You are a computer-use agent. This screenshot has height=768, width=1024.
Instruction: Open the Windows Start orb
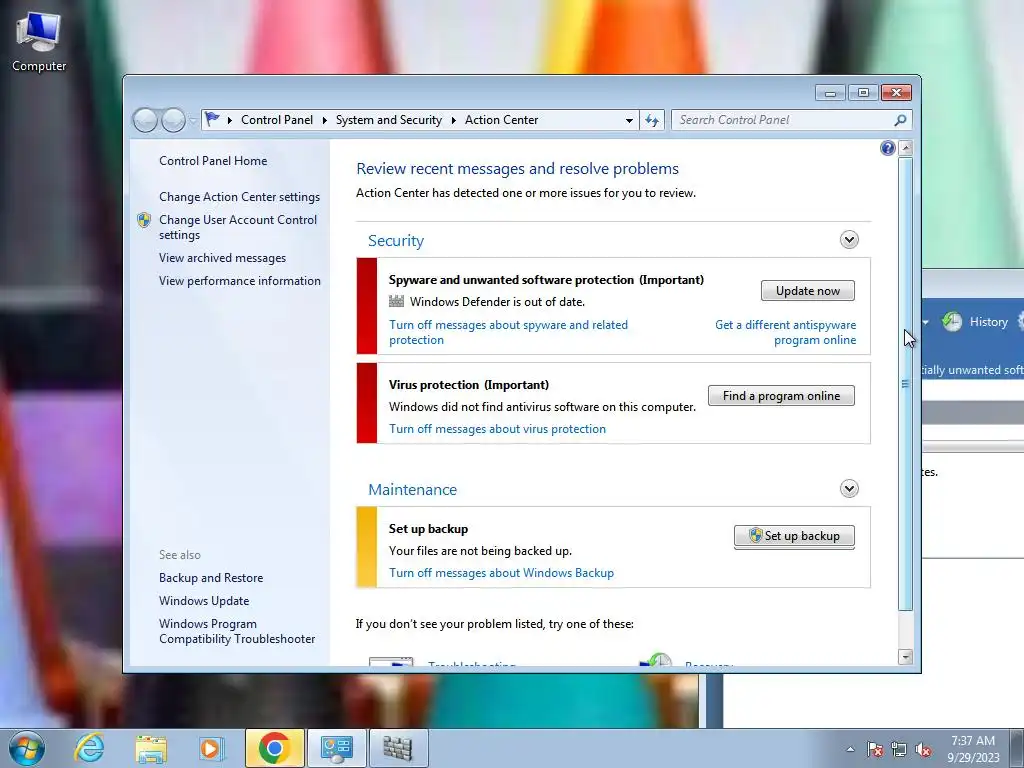pos(27,748)
